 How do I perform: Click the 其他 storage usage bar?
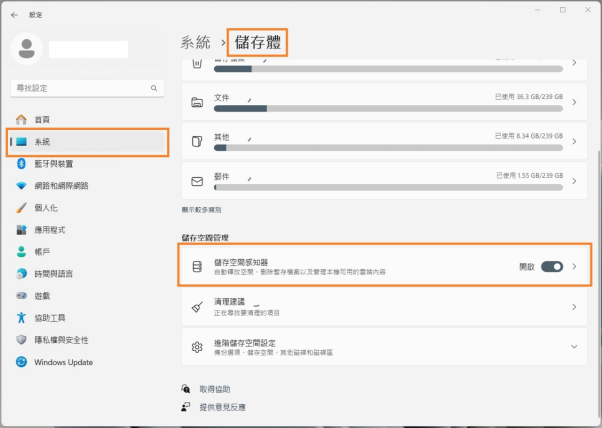point(389,148)
